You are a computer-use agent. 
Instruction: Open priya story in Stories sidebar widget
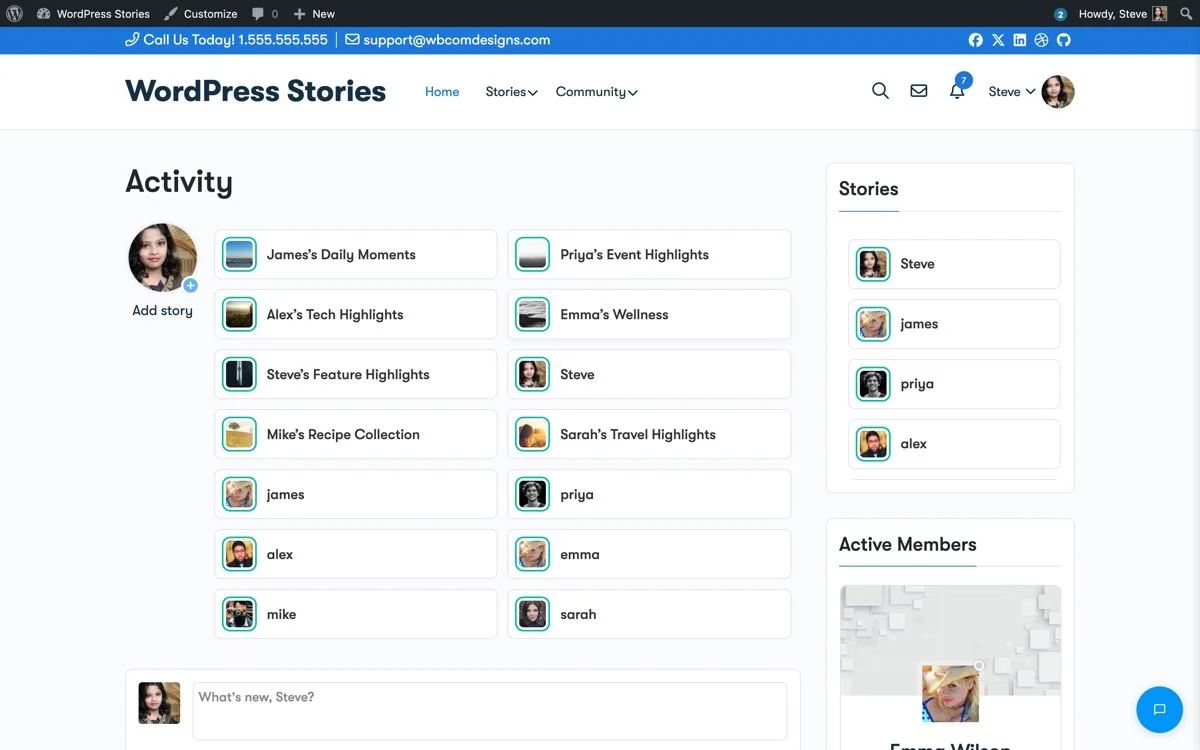[954, 384]
